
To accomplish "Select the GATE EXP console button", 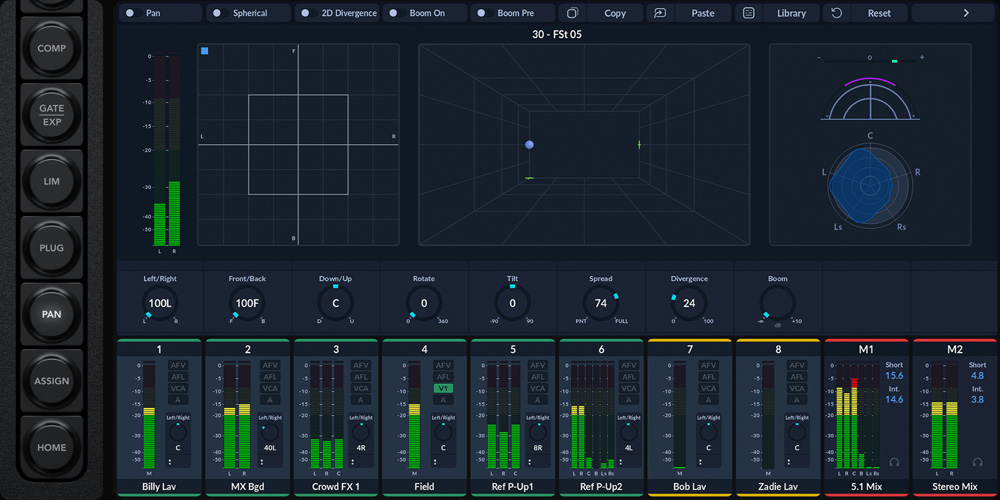I will coord(52,115).
